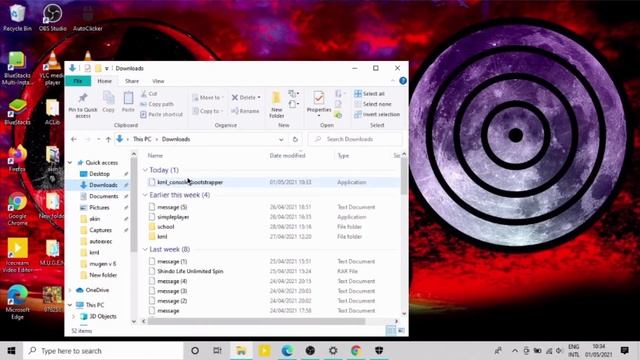Sort by Date modified column header
640x360 pixels.
point(287,156)
